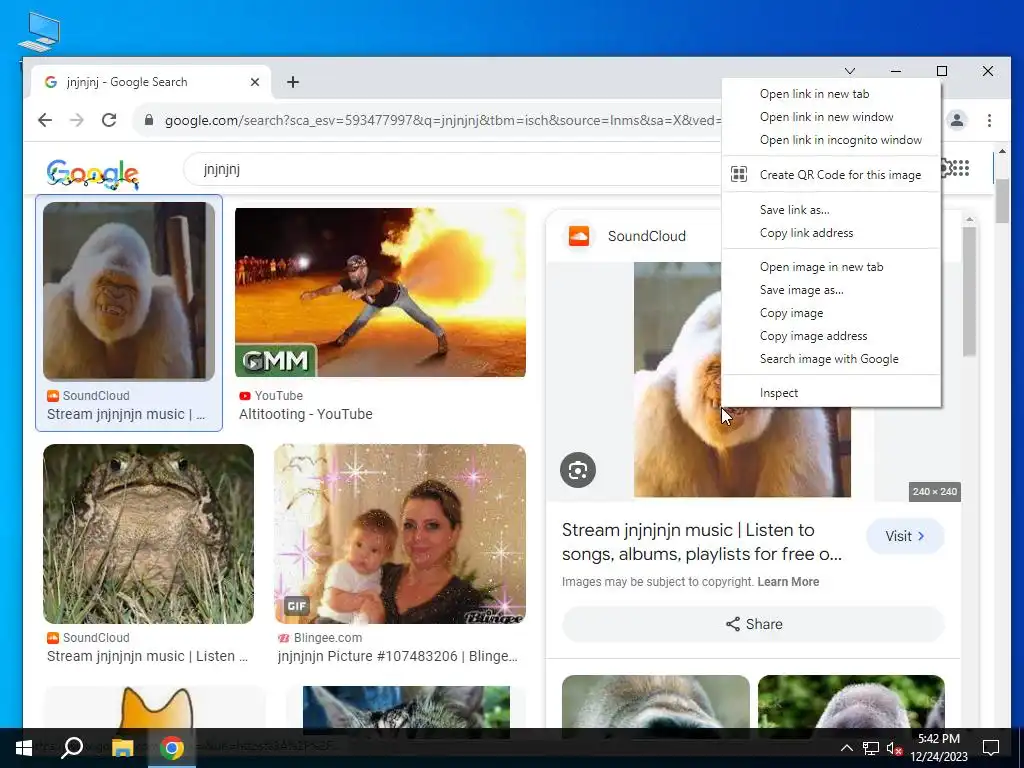Viewport: 1024px width, 768px height.
Task: Click the 240 × 240 size badge
Action: click(935, 492)
